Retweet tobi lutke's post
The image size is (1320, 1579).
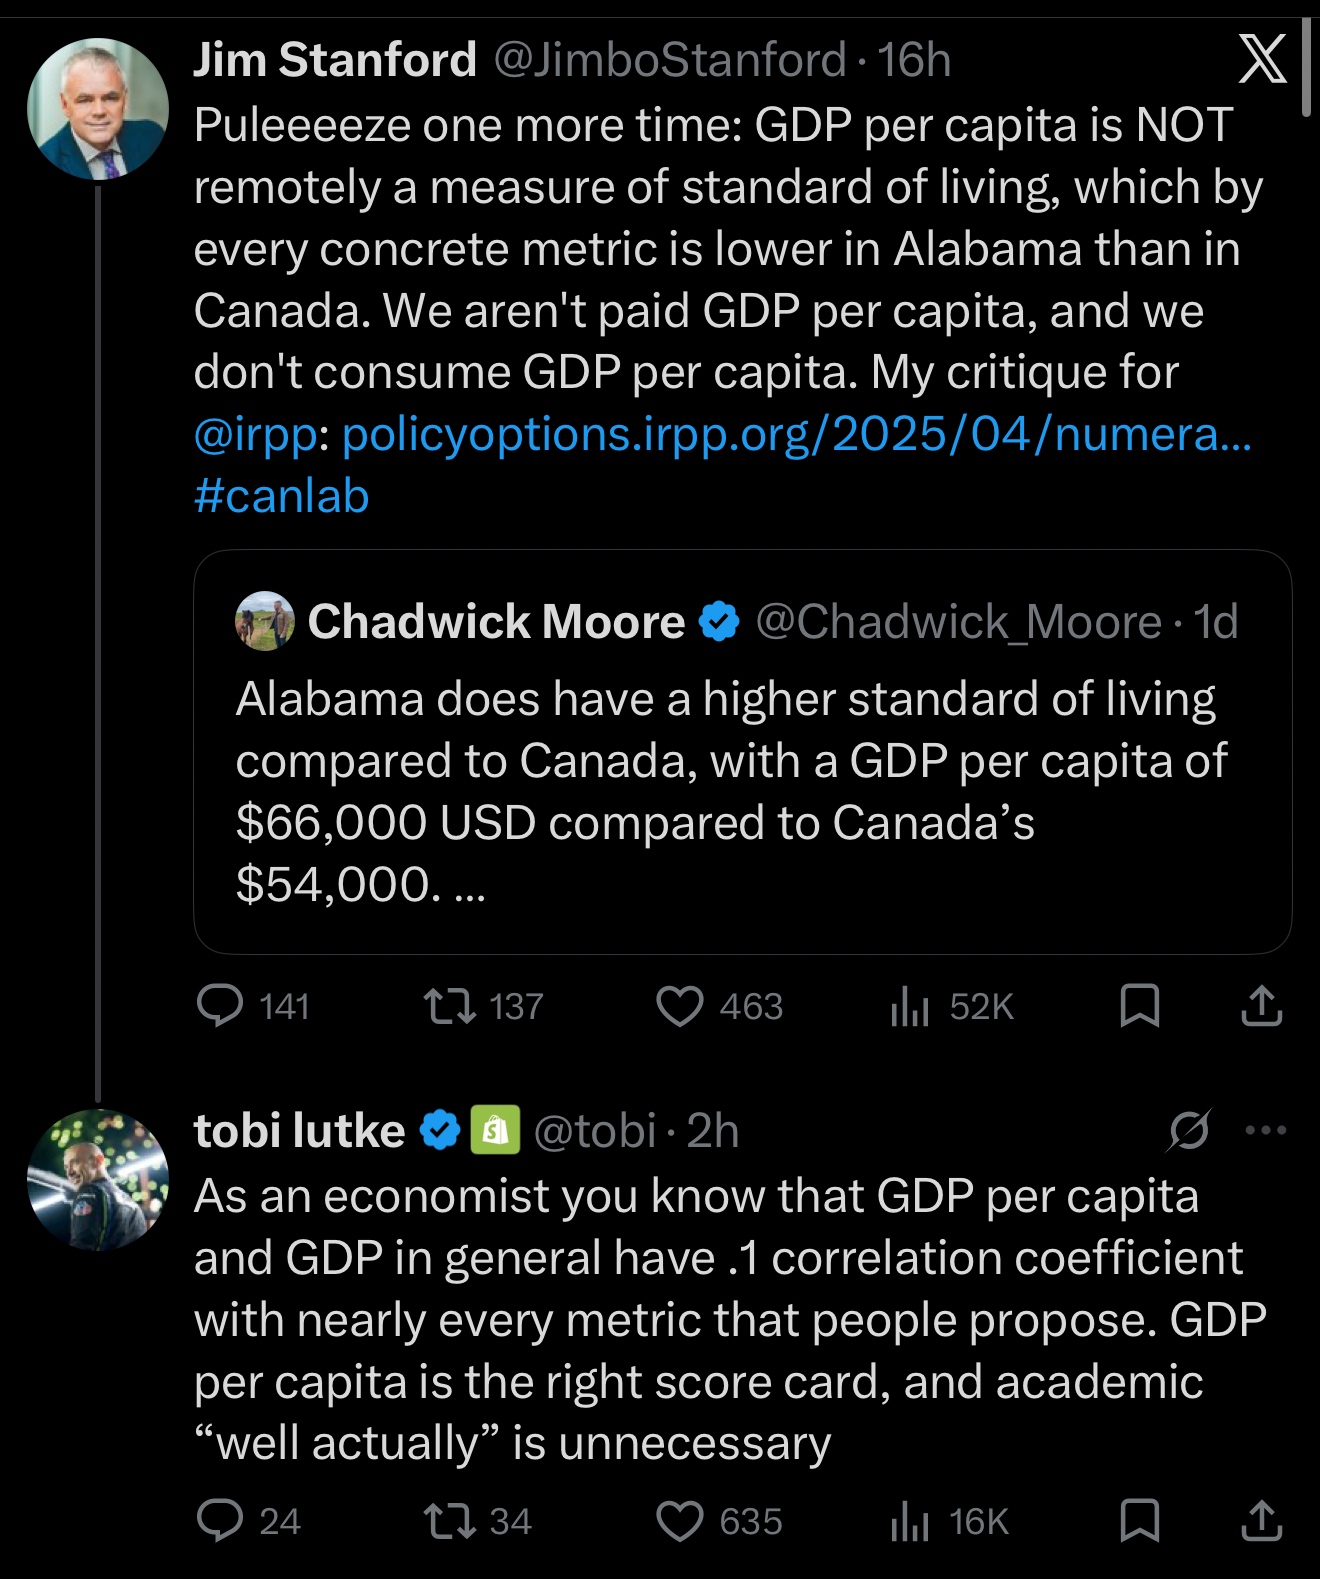coord(449,1521)
